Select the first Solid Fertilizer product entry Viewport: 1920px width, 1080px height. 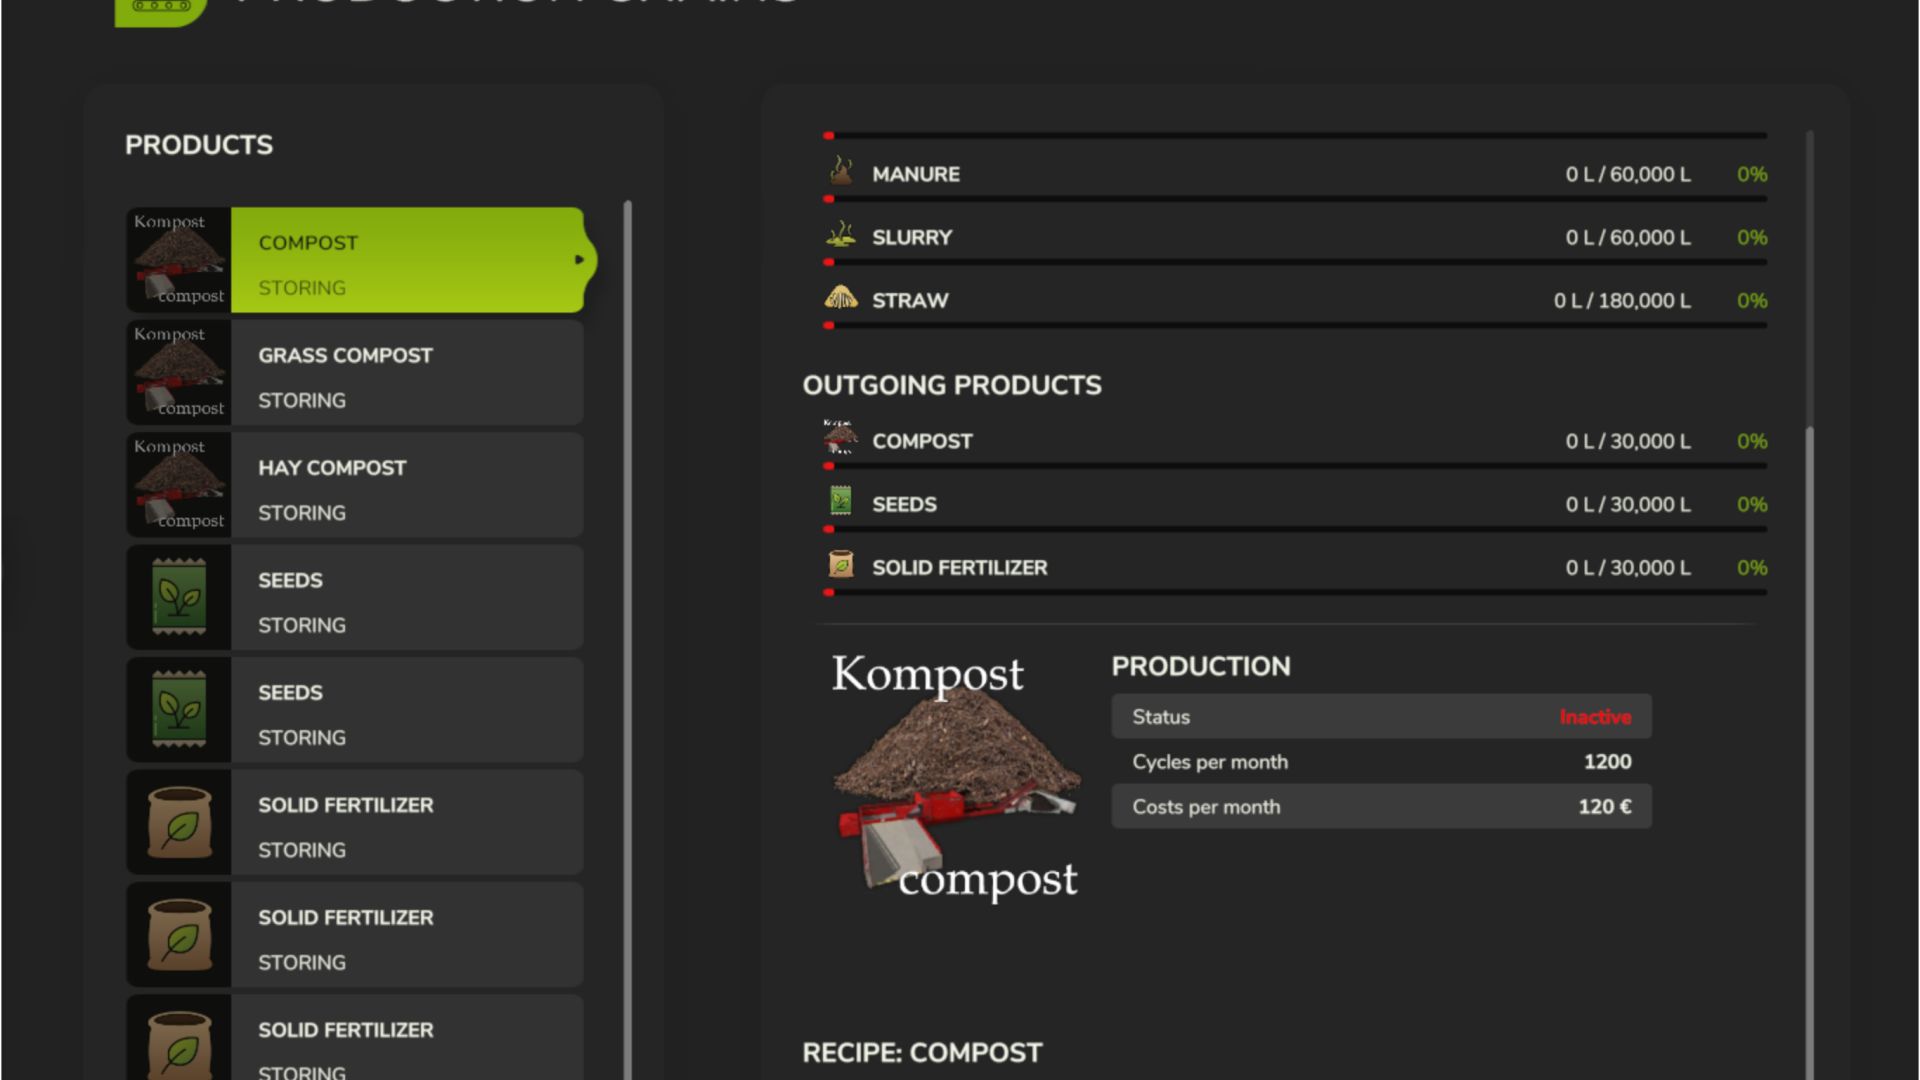tap(406, 823)
